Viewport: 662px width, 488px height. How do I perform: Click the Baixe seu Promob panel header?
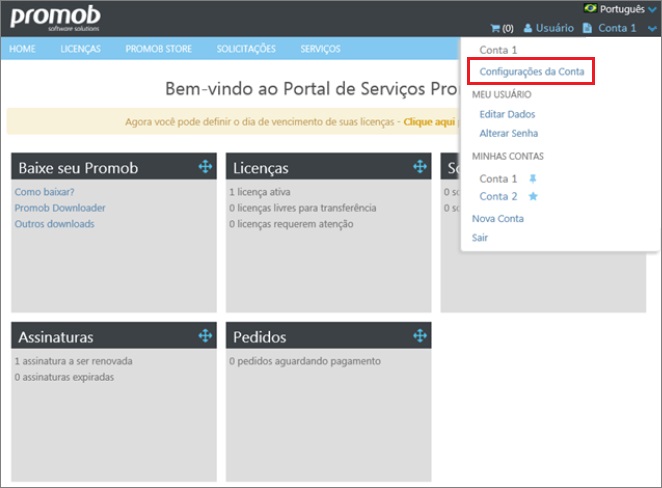tap(114, 166)
